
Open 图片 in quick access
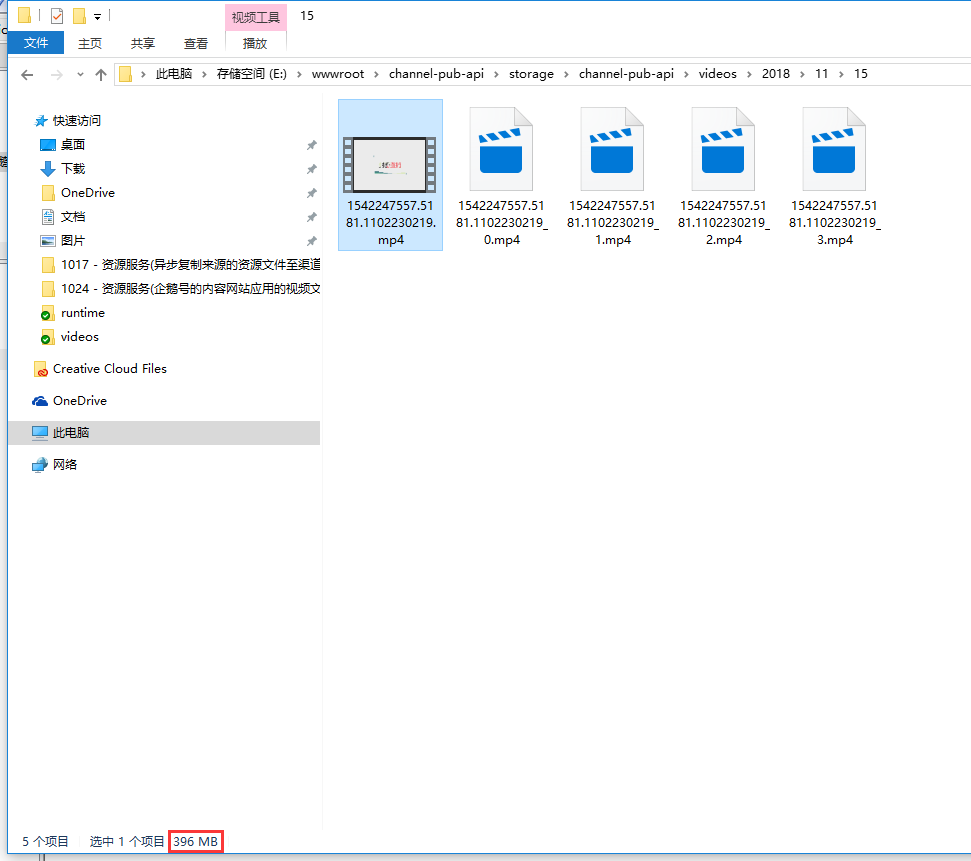pos(72,240)
